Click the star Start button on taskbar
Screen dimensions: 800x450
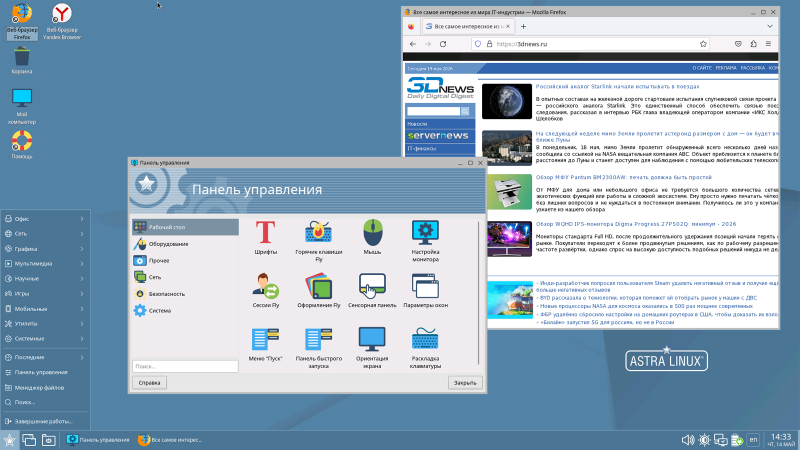point(9,440)
